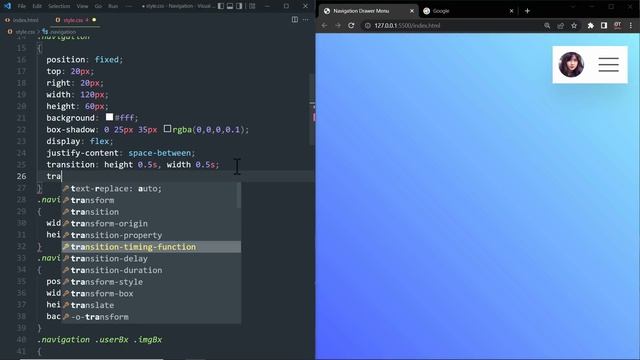Screen dimensions: 640x360
Task: Go forward in the browser
Action: pyautogui.click(x=338, y=25)
